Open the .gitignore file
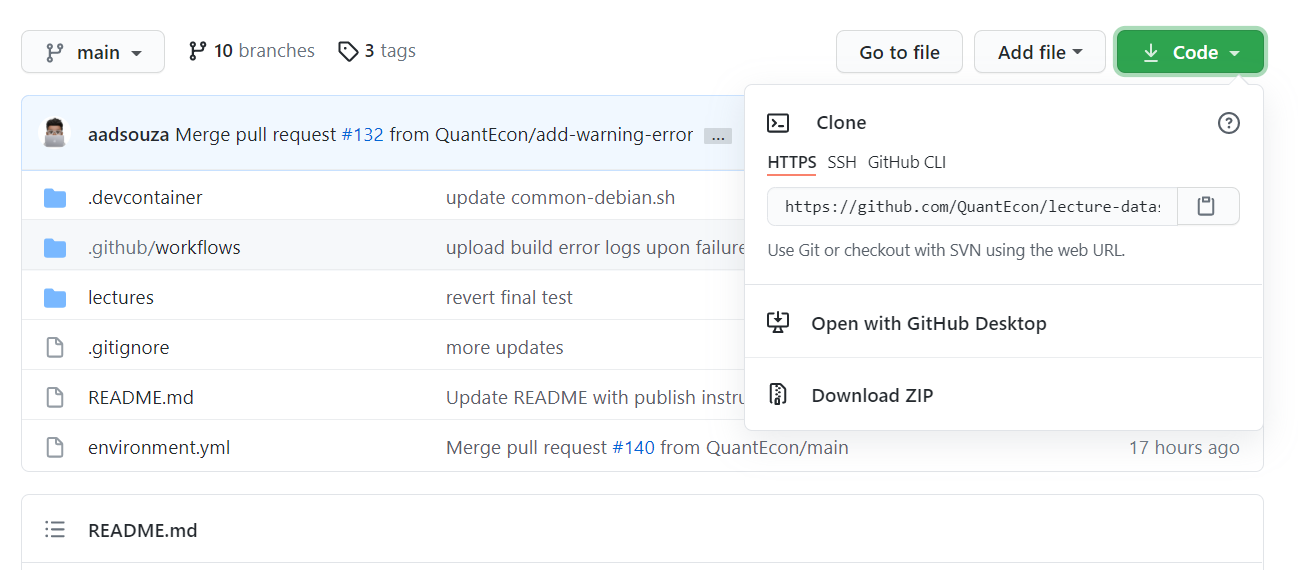Viewport: 1298px width, 570px height. 128,347
